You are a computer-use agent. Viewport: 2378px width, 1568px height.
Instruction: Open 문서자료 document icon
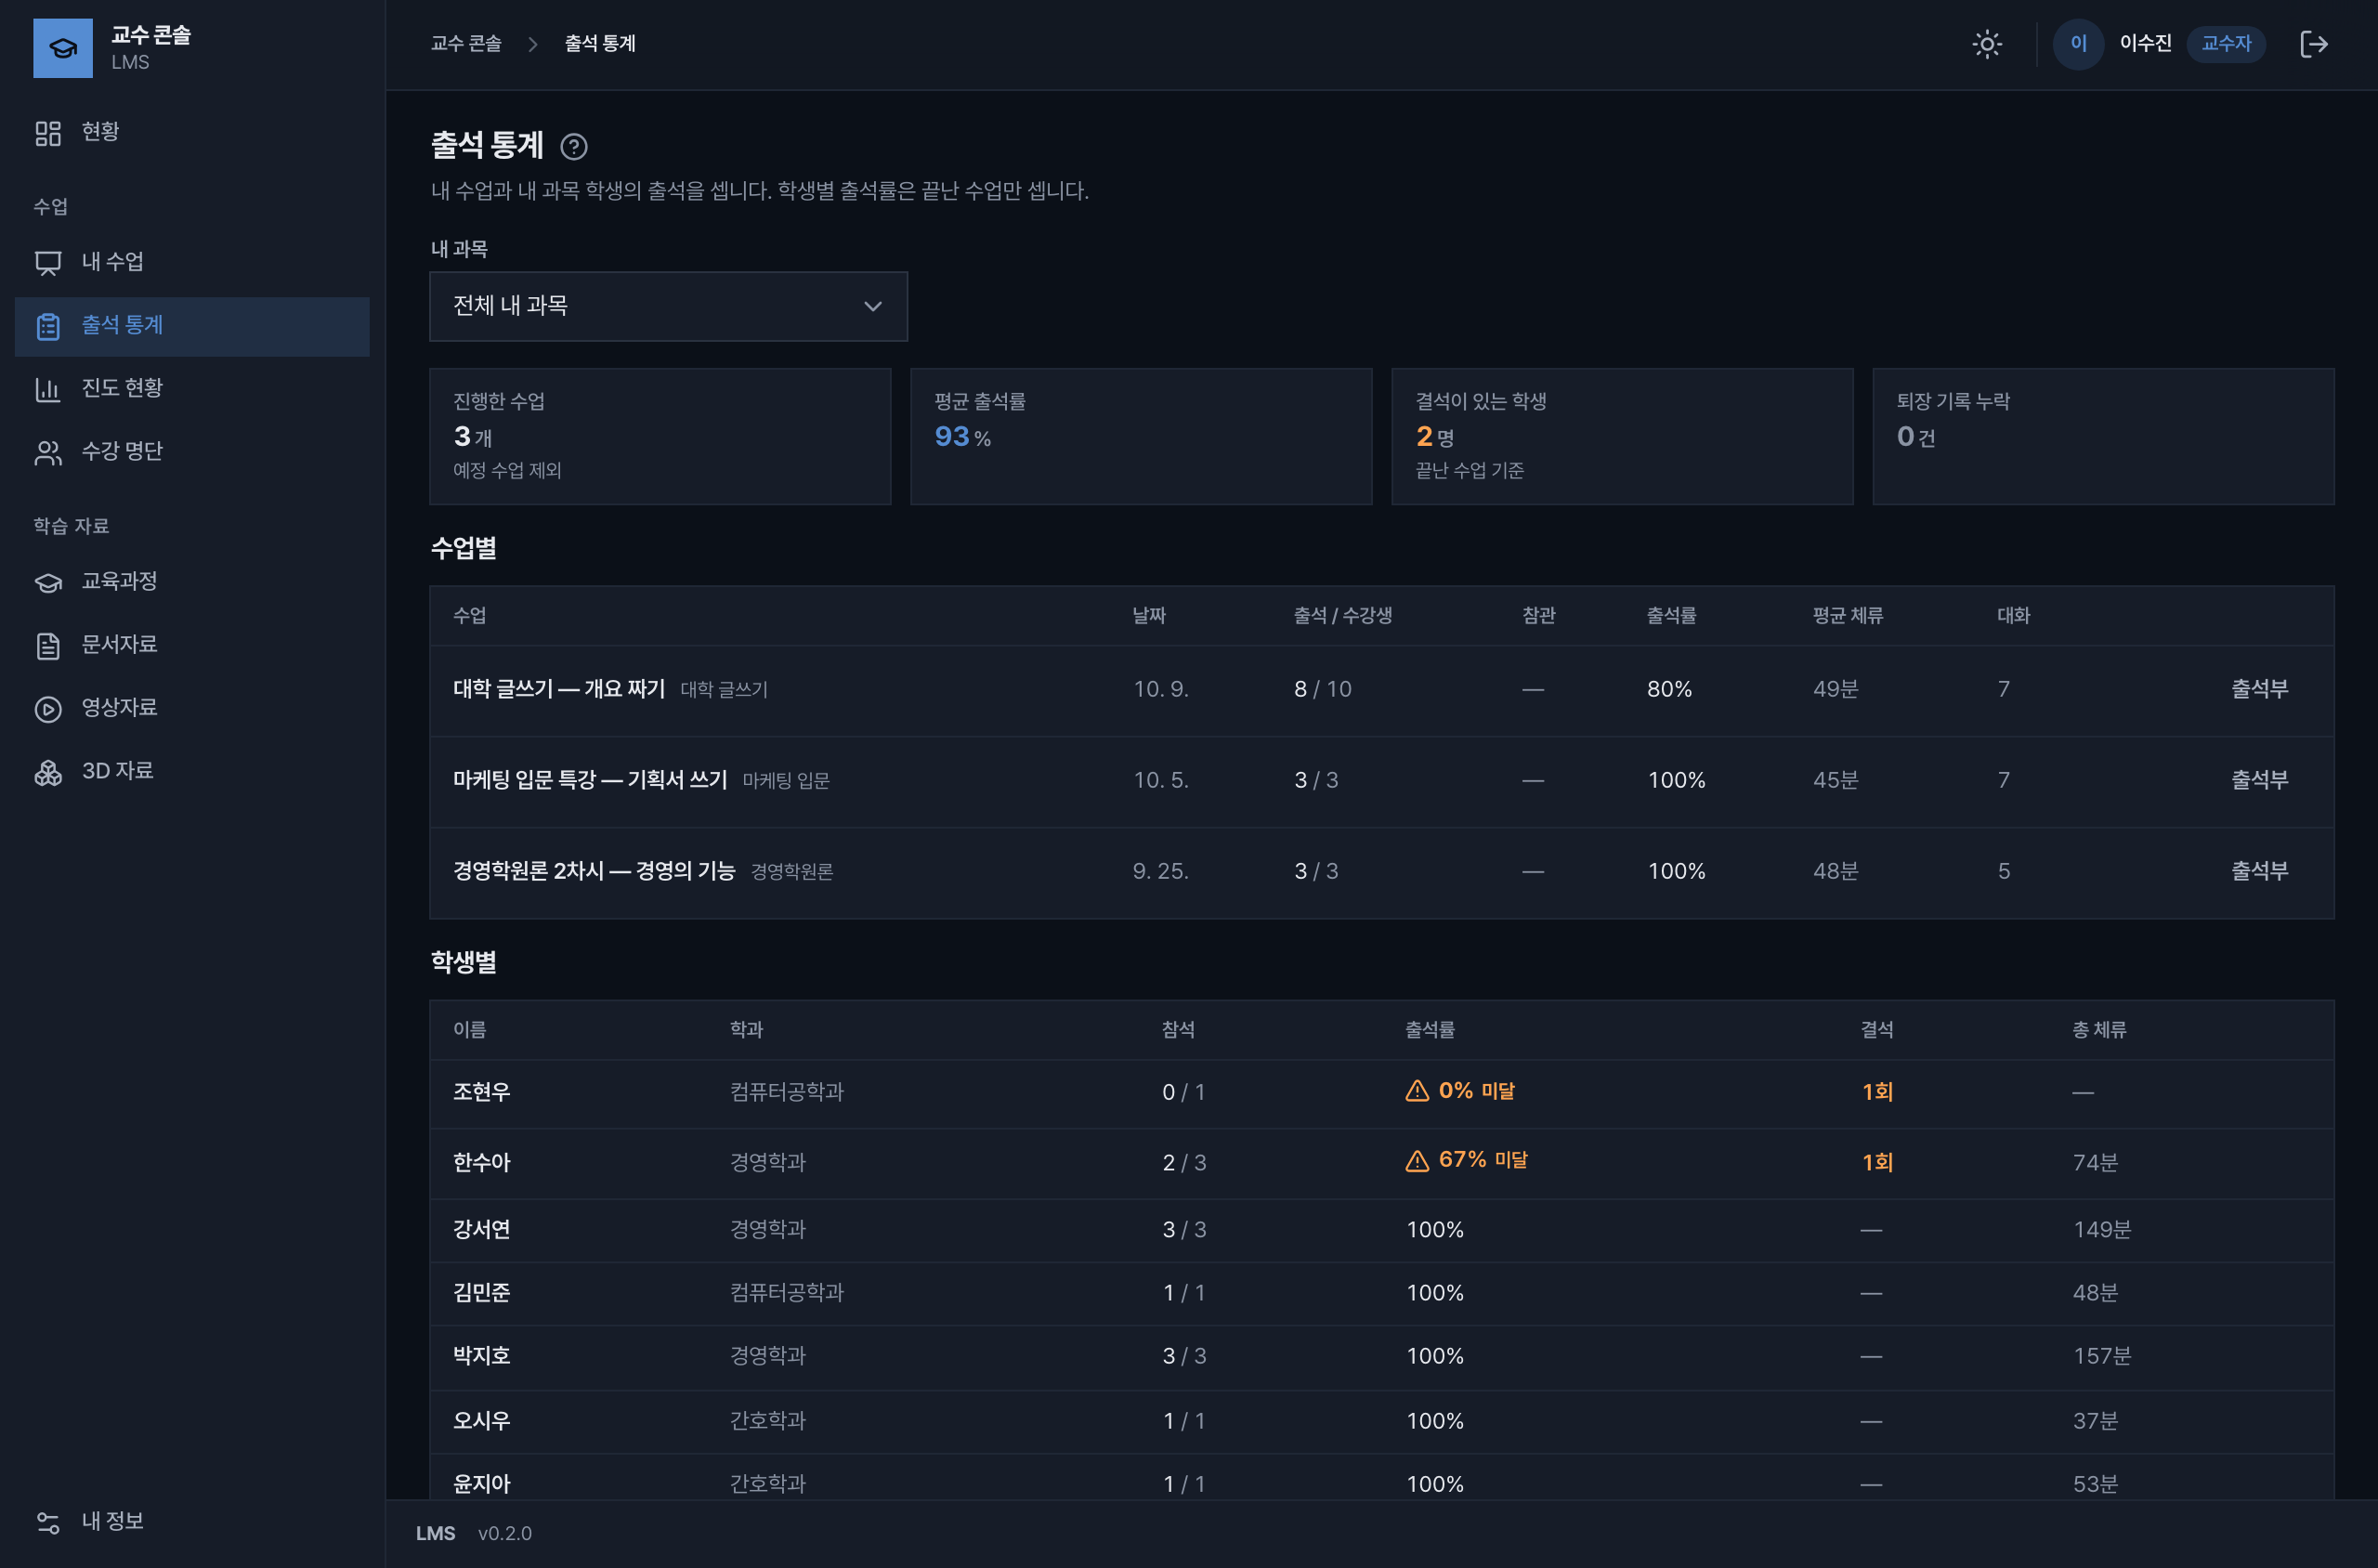48,645
